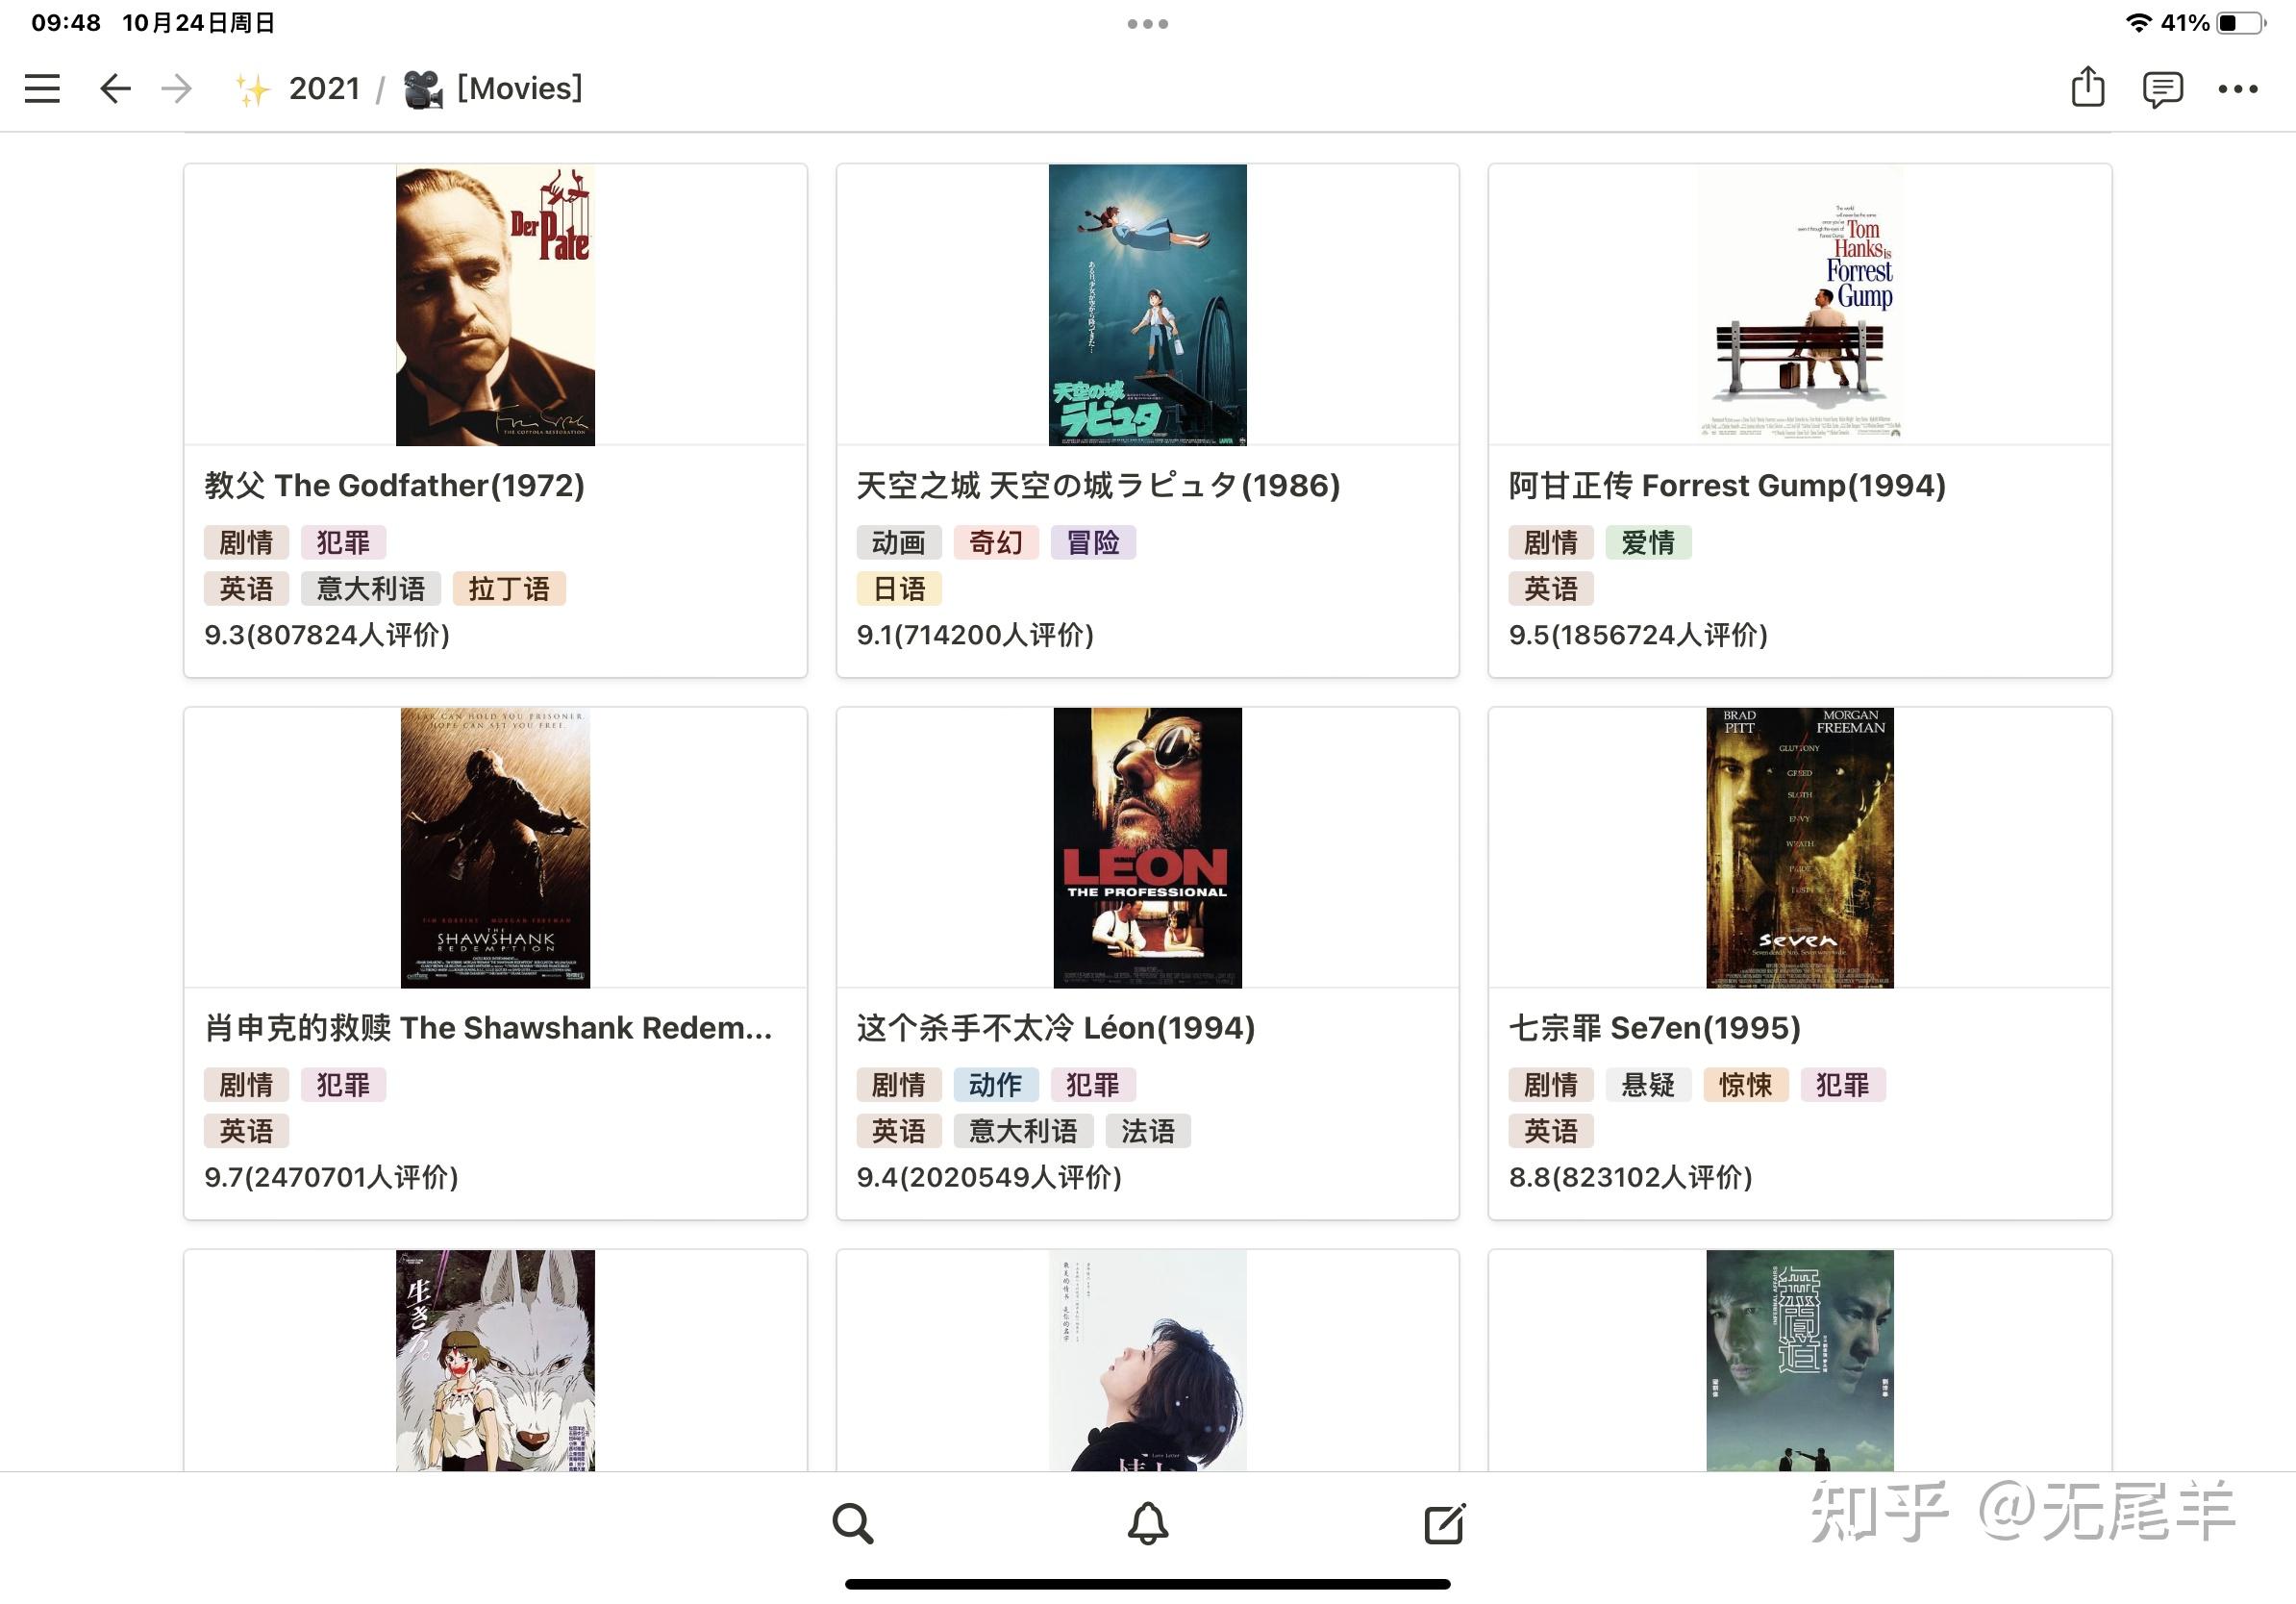
Task: Select the 动画 tag on 天空之城
Action: click(898, 542)
